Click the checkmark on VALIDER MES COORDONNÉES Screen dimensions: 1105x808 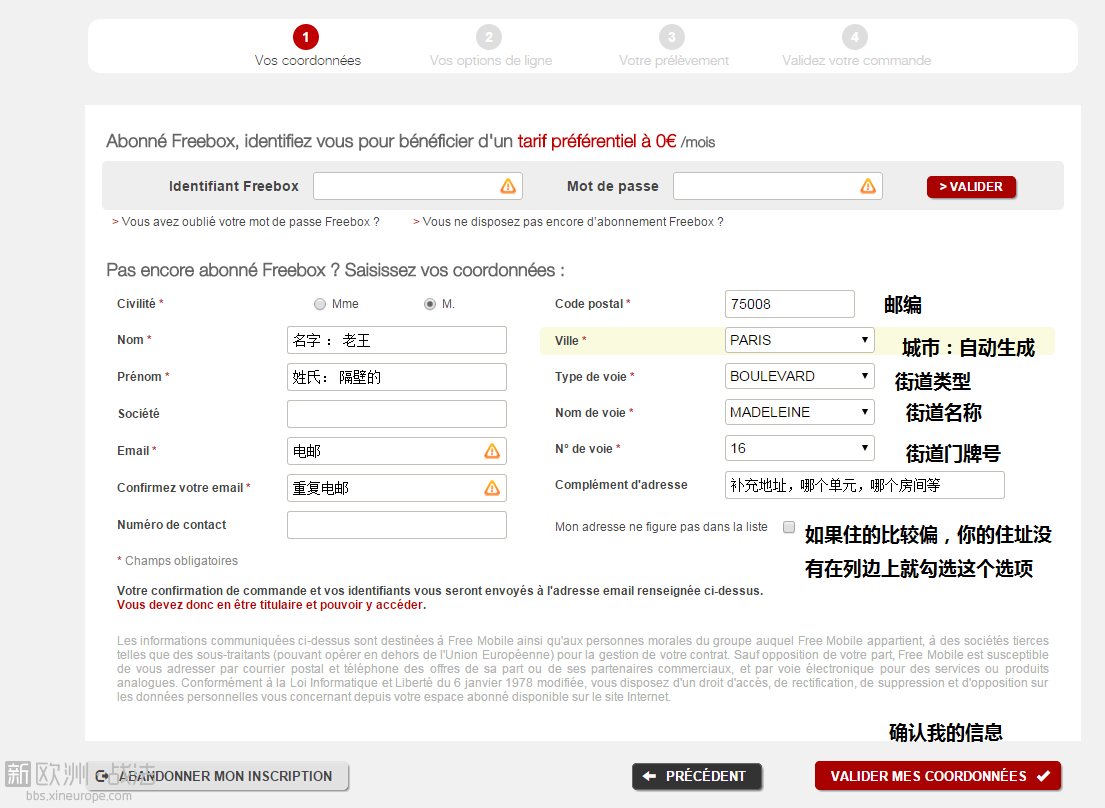point(1043,776)
